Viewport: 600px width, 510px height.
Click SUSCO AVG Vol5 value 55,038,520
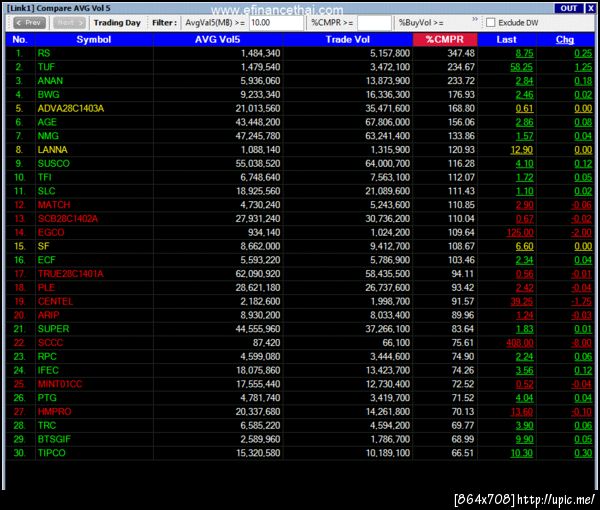point(258,163)
